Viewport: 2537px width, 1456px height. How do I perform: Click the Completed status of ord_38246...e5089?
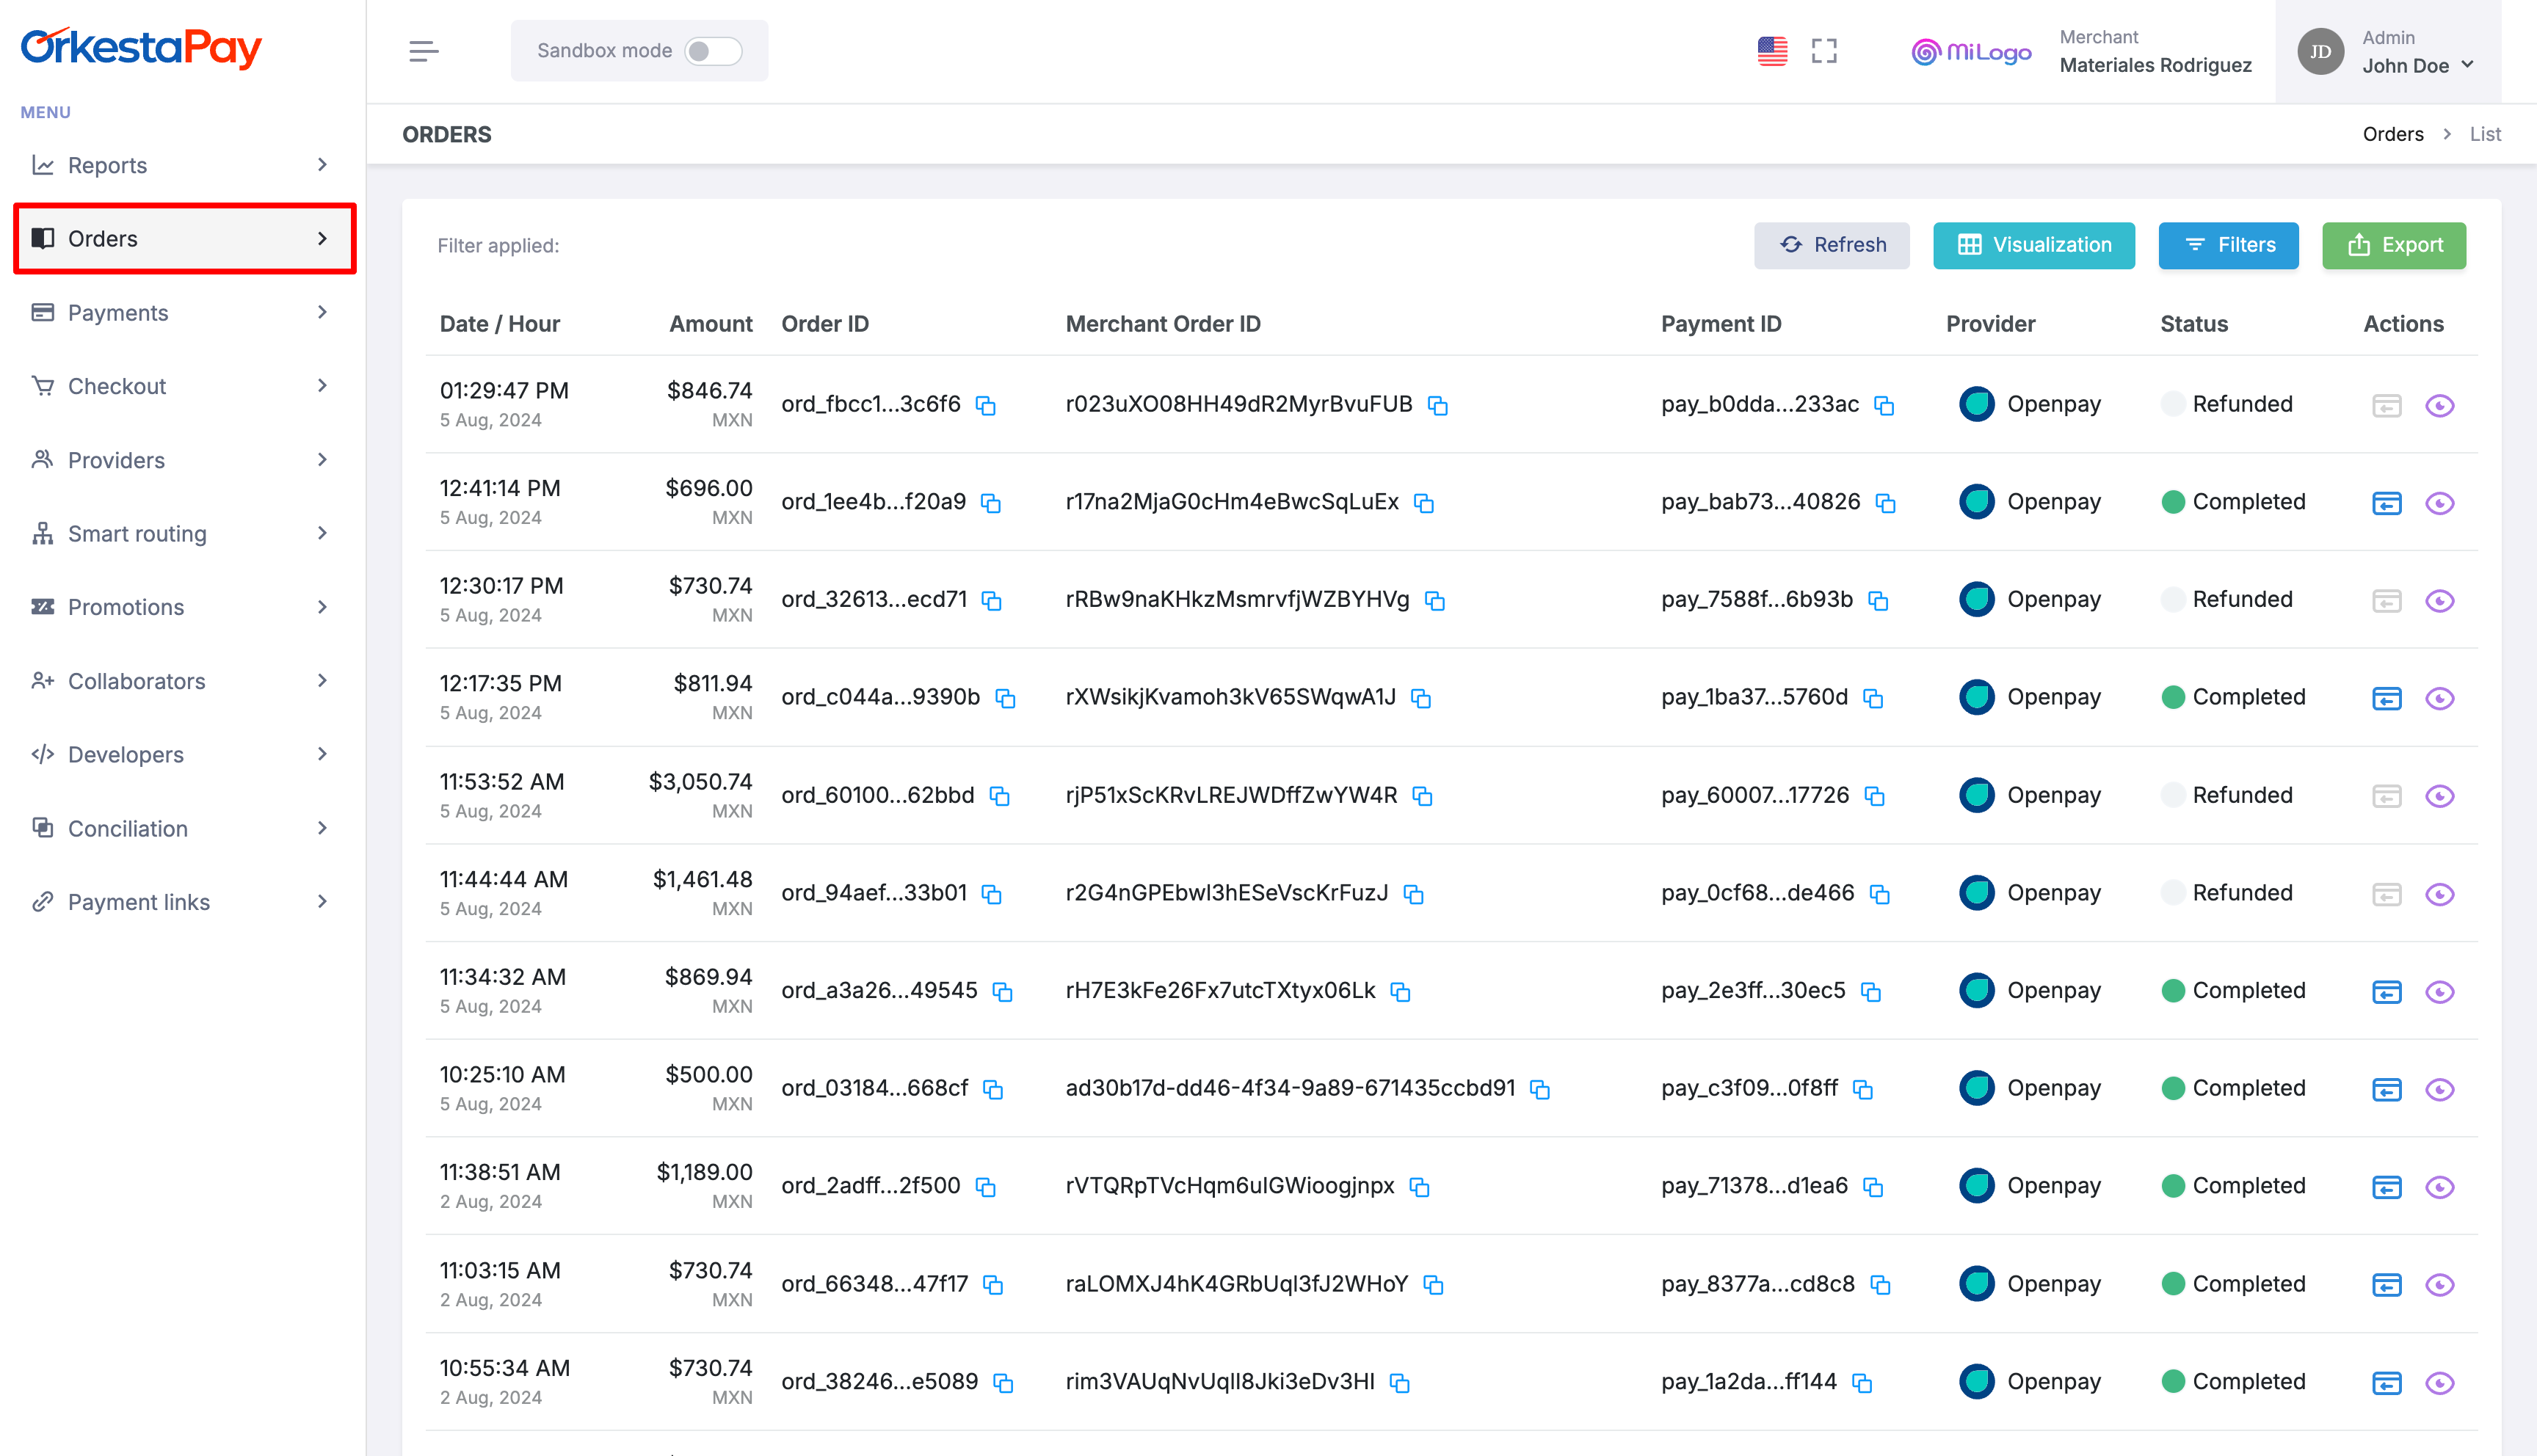click(2233, 1382)
